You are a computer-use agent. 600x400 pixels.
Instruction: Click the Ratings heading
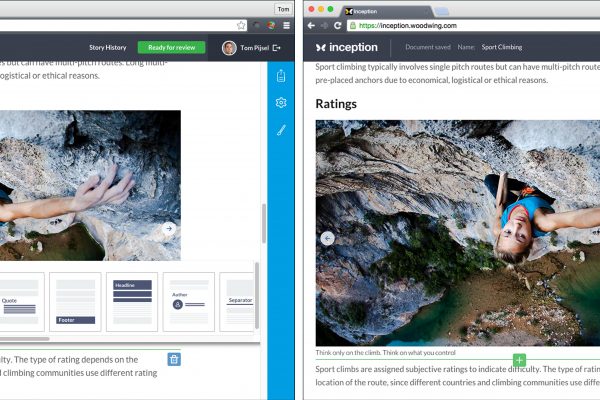click(x=336, y=104)
